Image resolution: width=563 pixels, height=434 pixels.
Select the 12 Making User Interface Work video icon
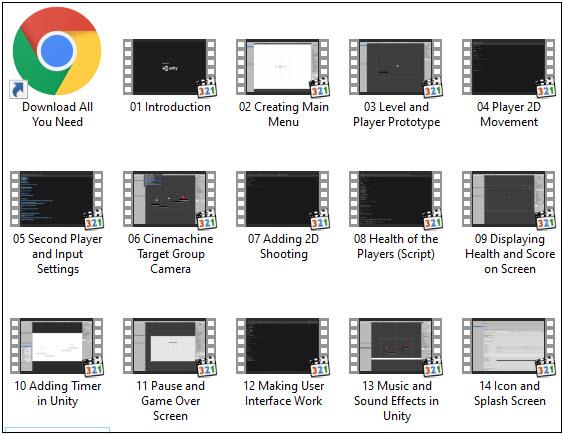[283, 346]
